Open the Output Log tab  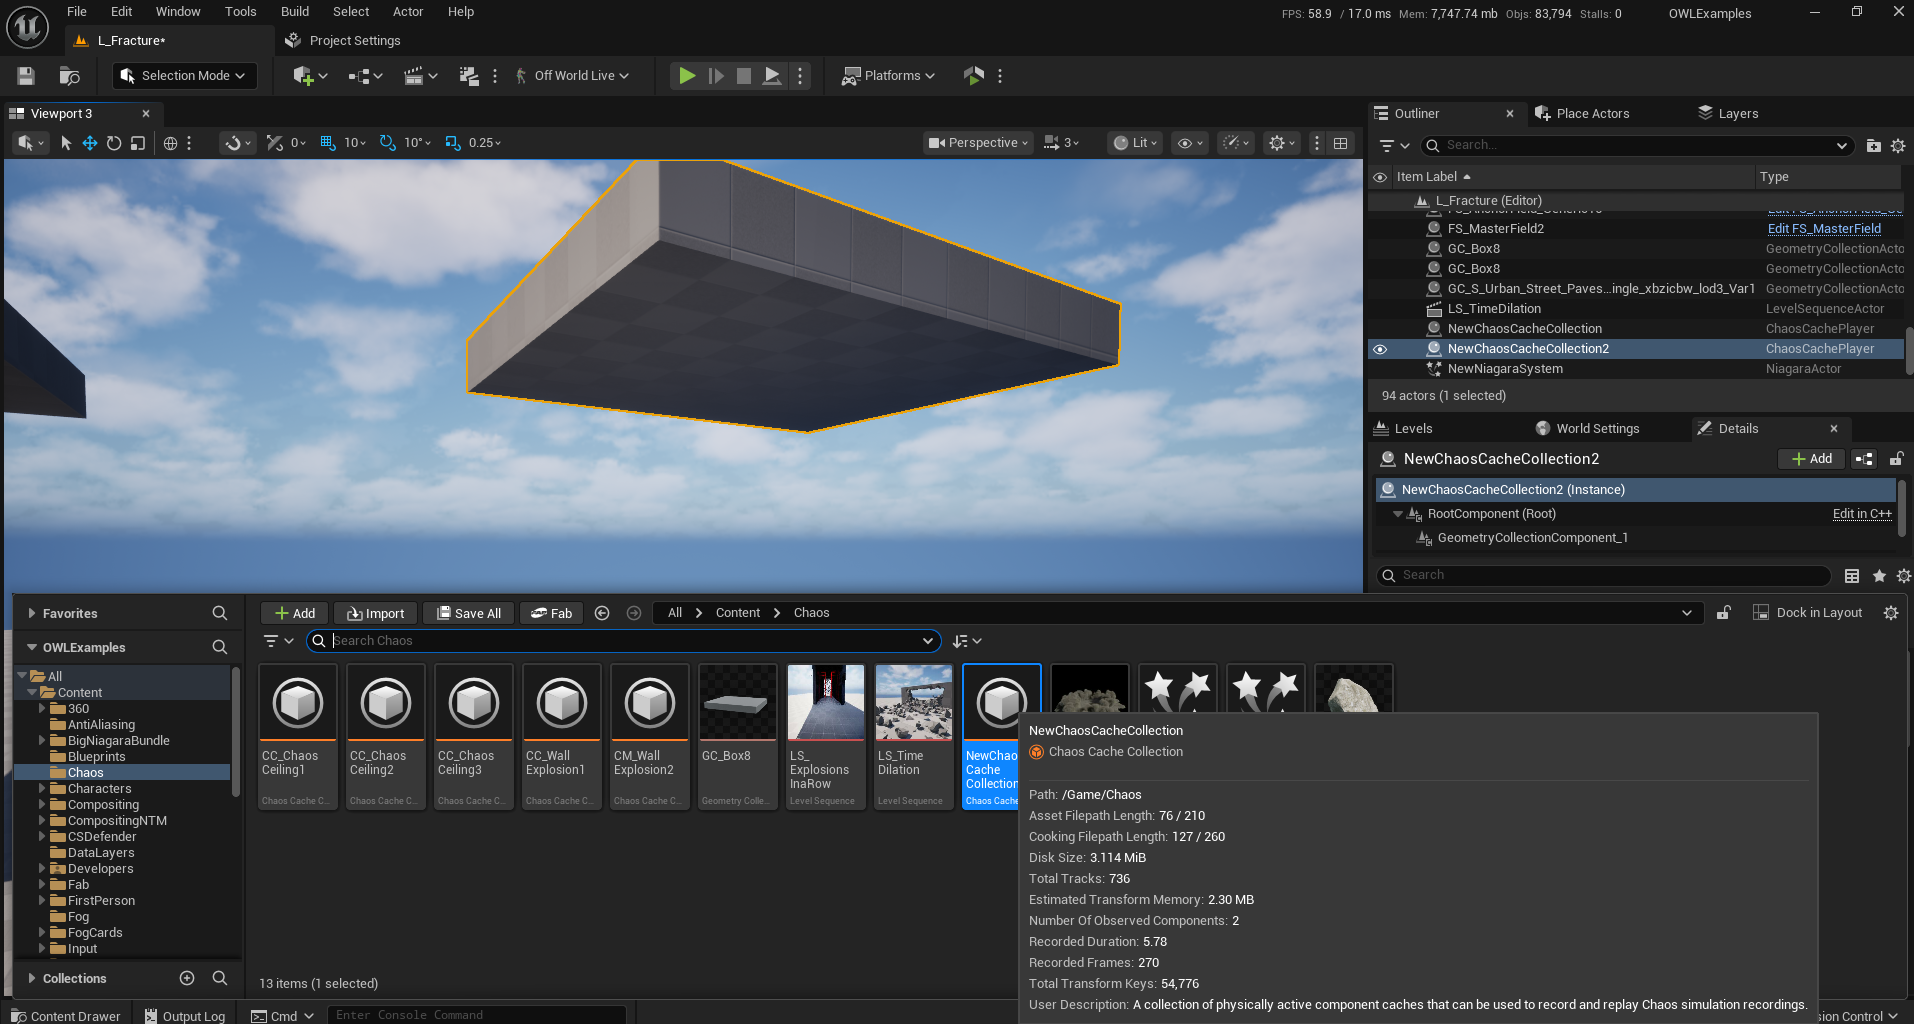tap(184, 1016)
